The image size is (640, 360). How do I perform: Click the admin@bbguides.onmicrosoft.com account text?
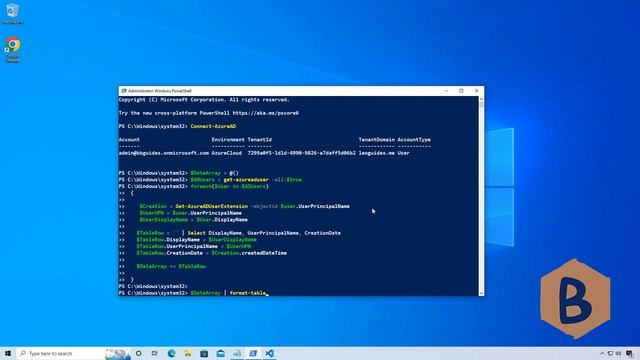pyautogui.click(x=164, y=153)
